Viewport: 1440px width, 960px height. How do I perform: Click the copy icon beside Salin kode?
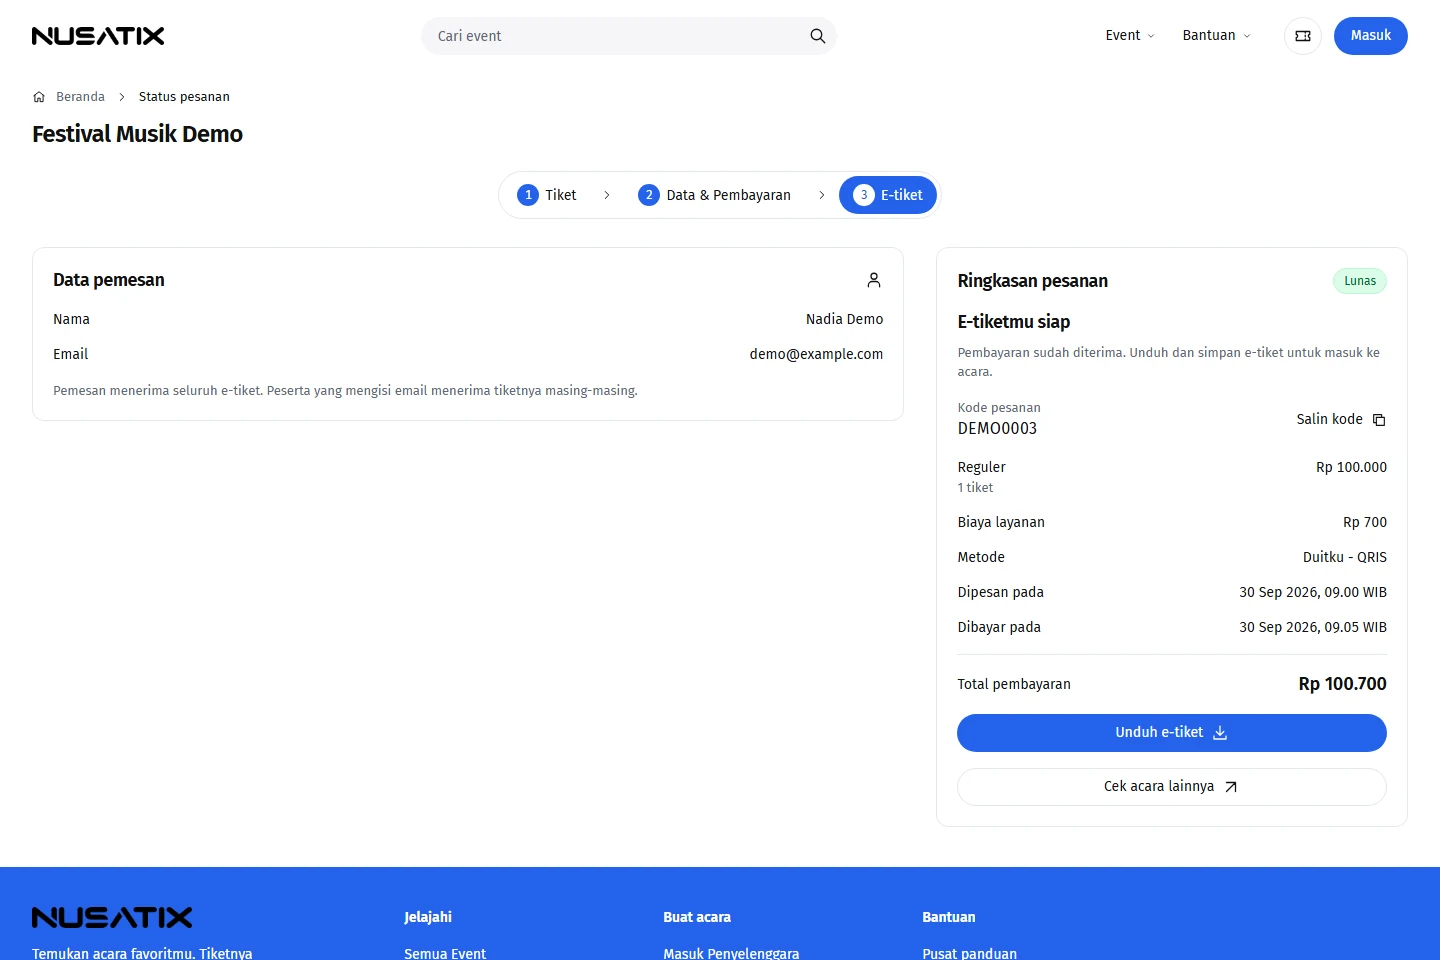coord(1379,420)
